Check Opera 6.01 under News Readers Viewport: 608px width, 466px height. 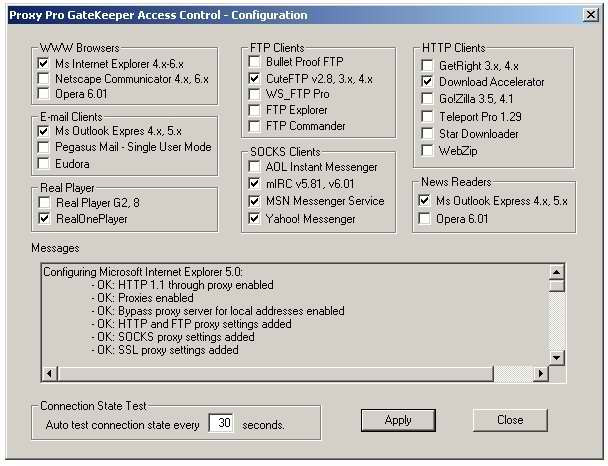[425, 219]
